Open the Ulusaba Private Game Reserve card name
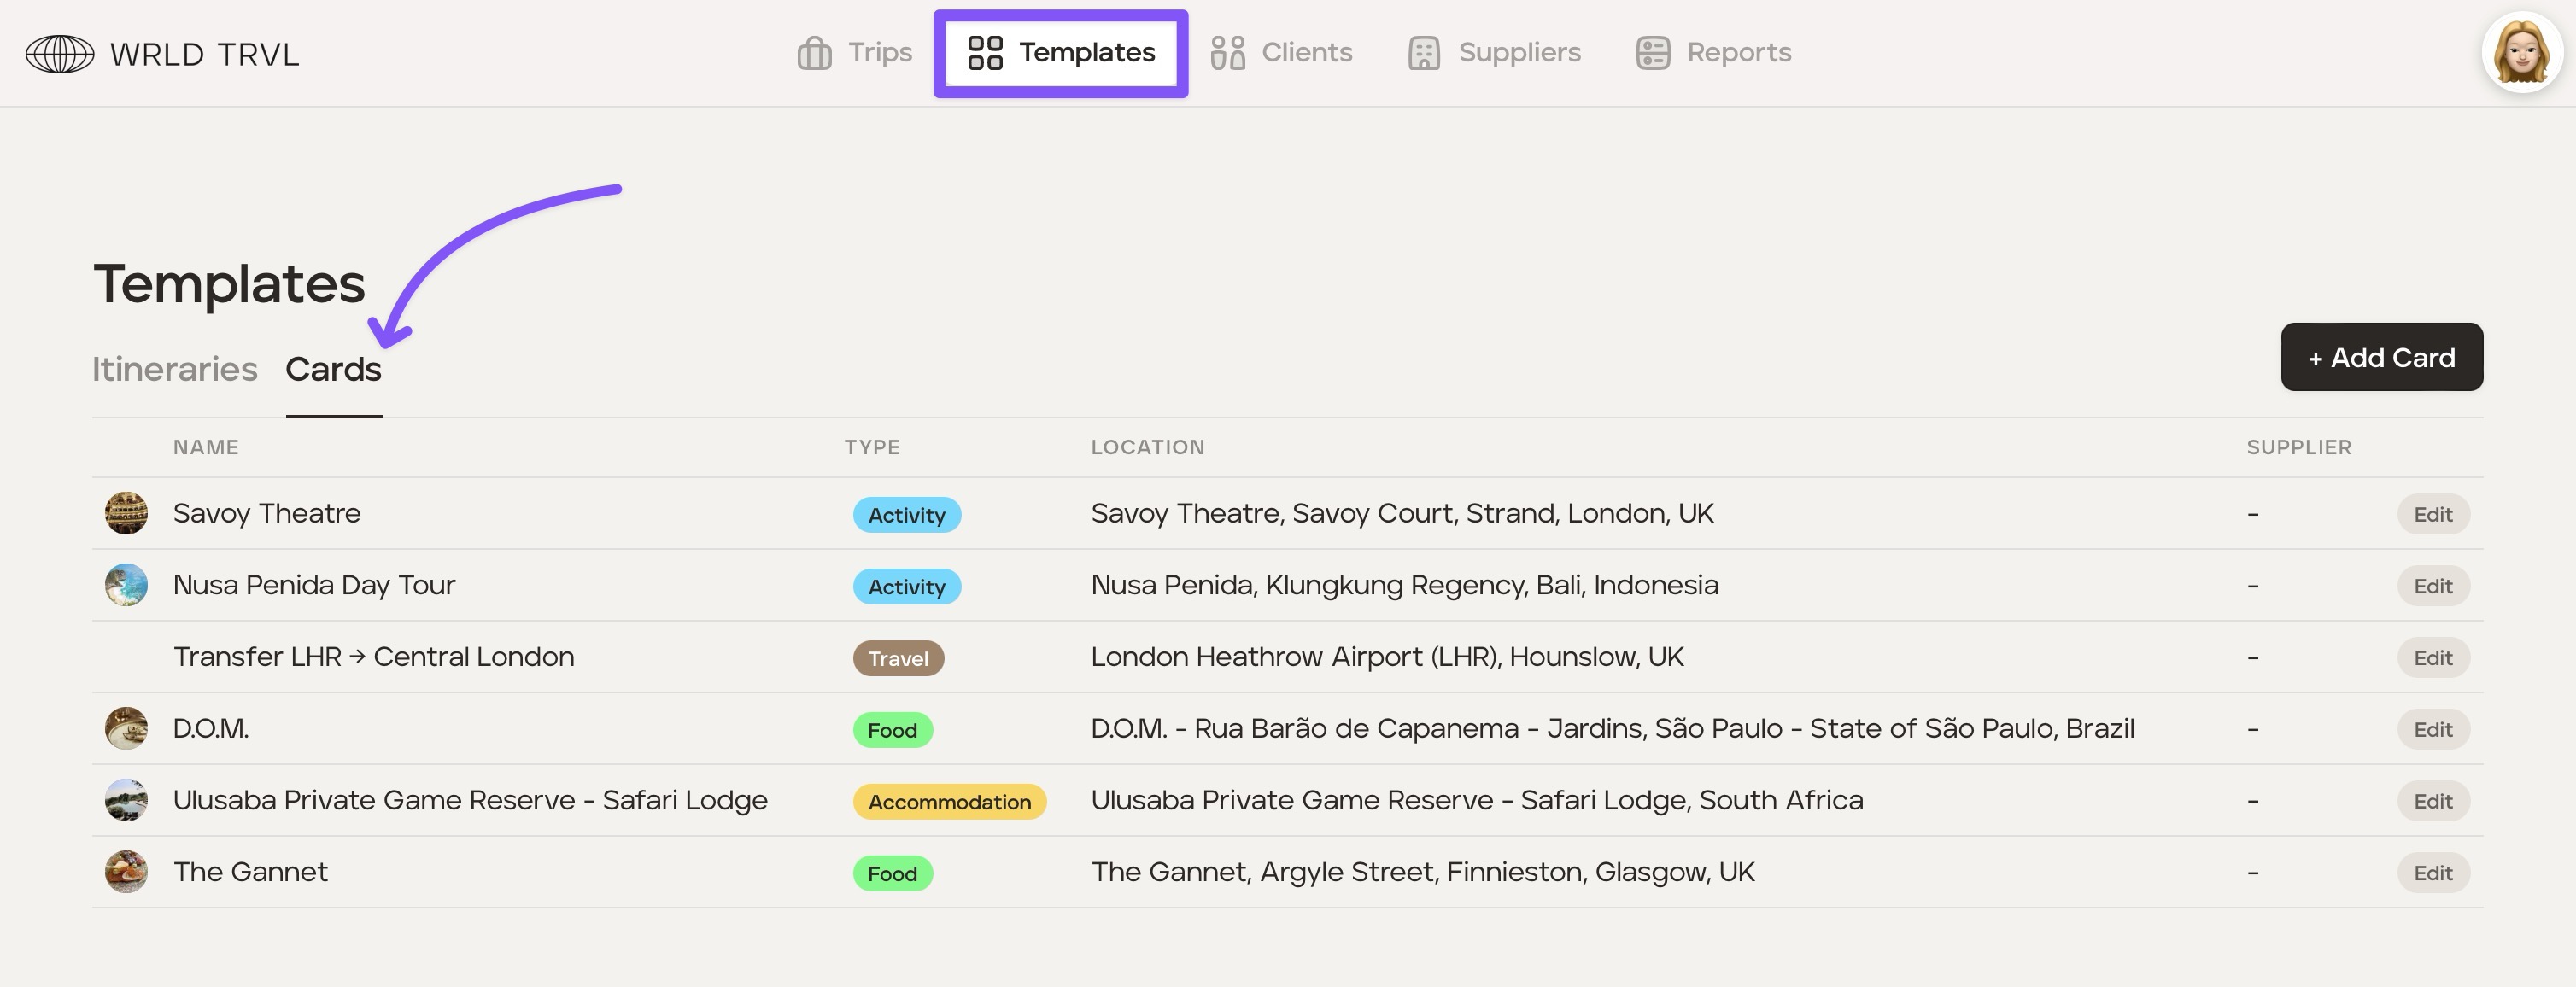This screenshot has height=987, width=2576. click(470, 800)
